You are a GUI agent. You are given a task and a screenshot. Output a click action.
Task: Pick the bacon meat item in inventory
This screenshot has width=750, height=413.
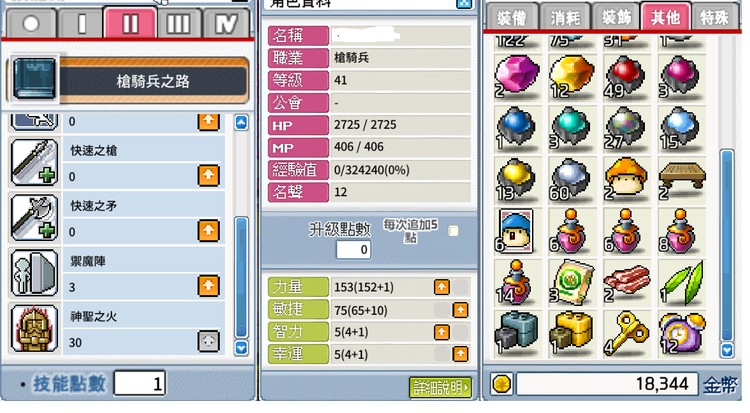pos(626,282)
